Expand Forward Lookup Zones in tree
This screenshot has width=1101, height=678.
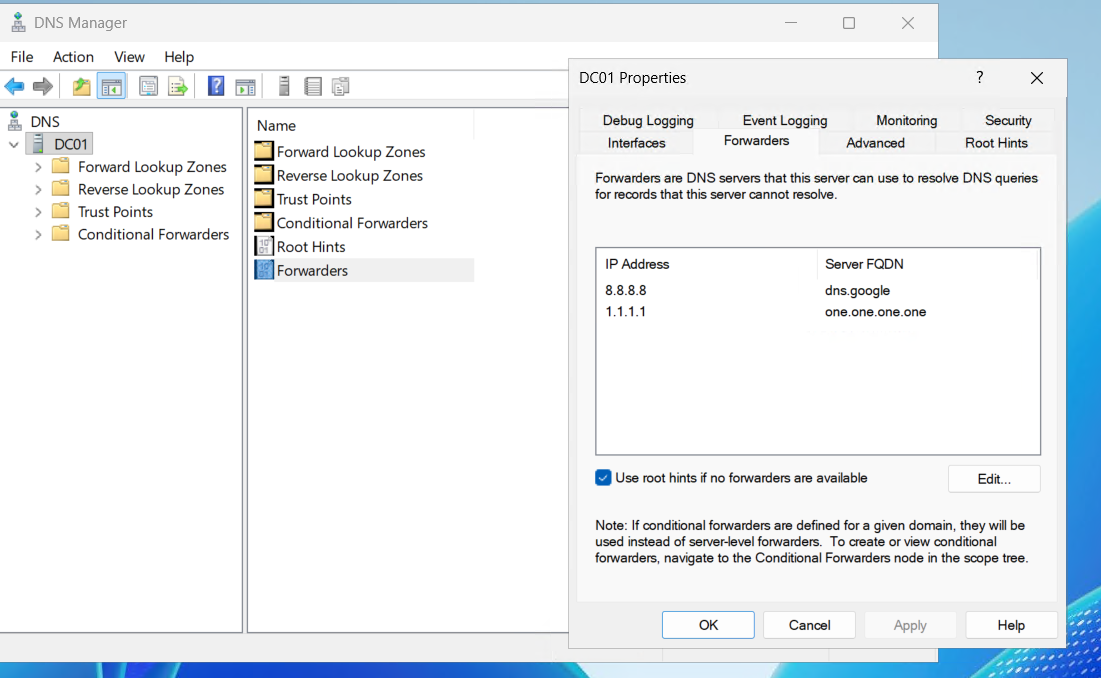point(38,167)
